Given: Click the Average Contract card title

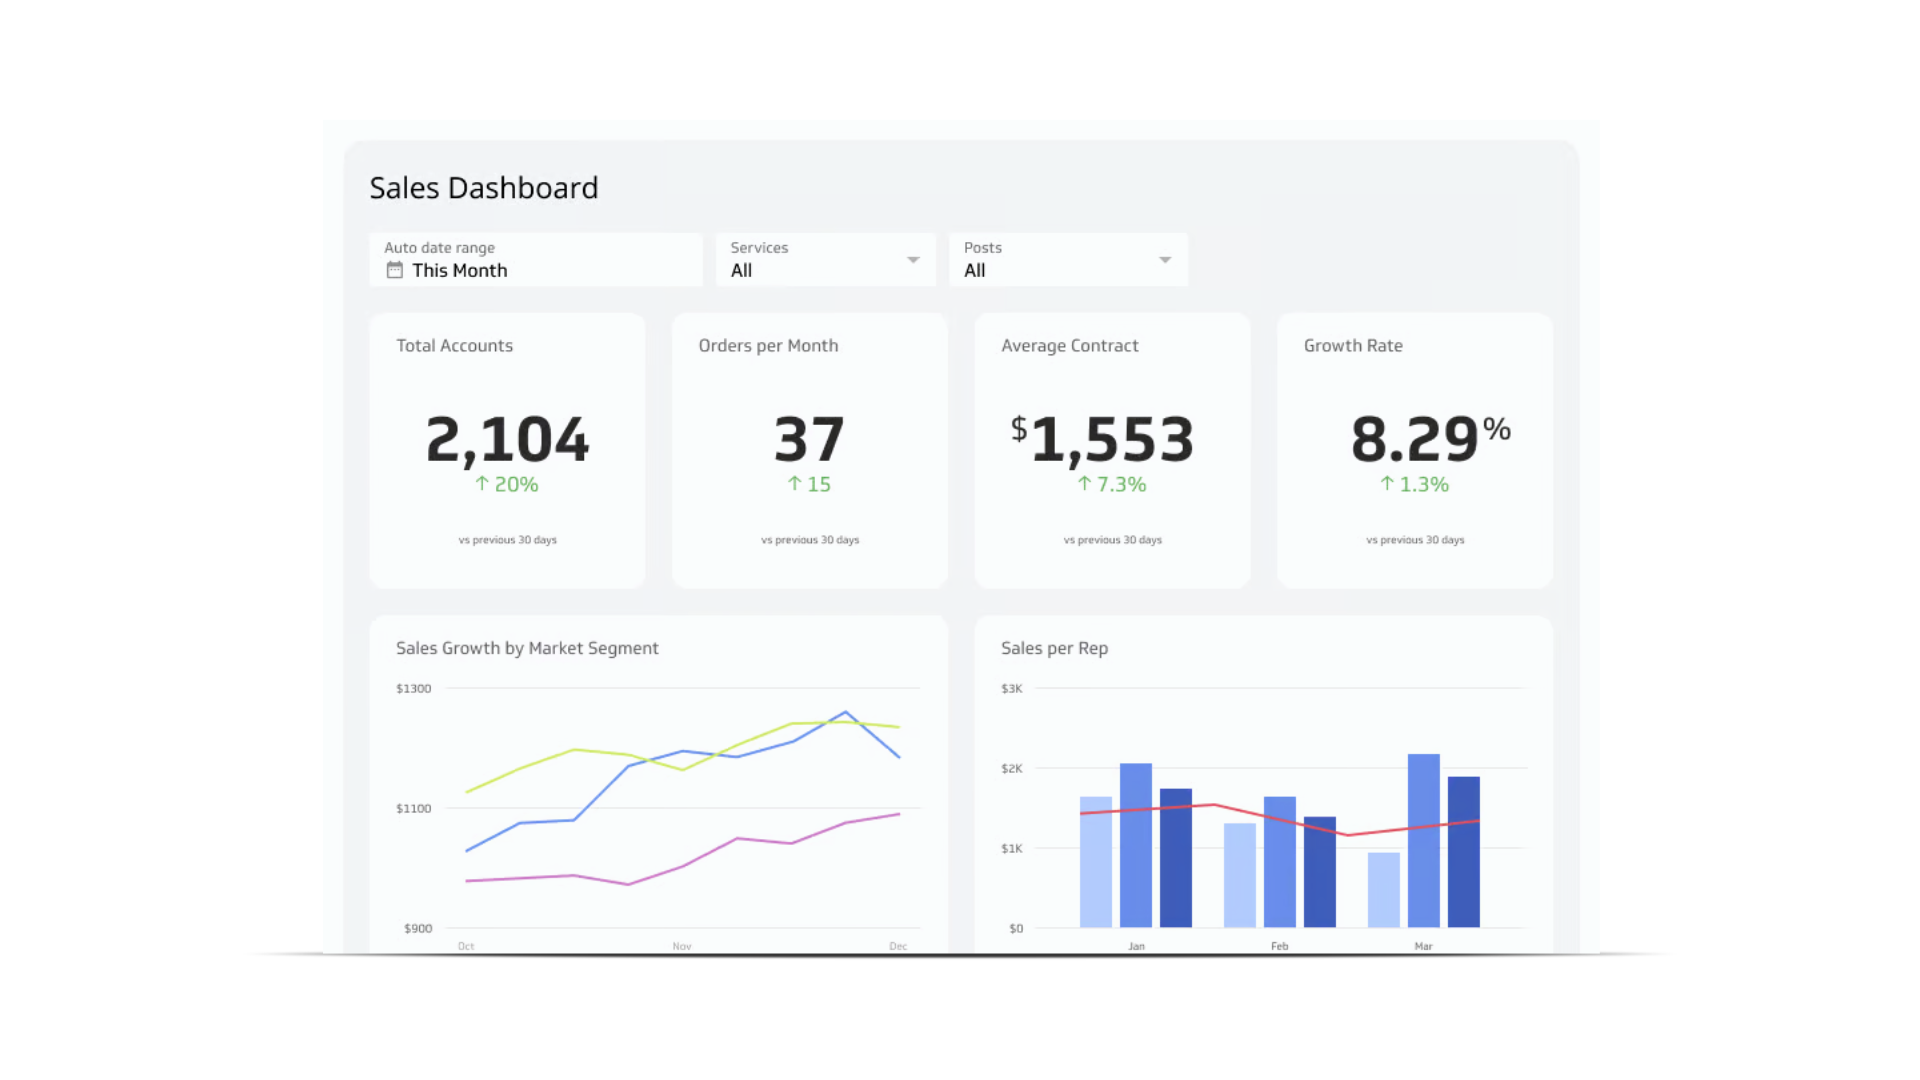Looking at the screenshot, I should (x=1070, y=346).
